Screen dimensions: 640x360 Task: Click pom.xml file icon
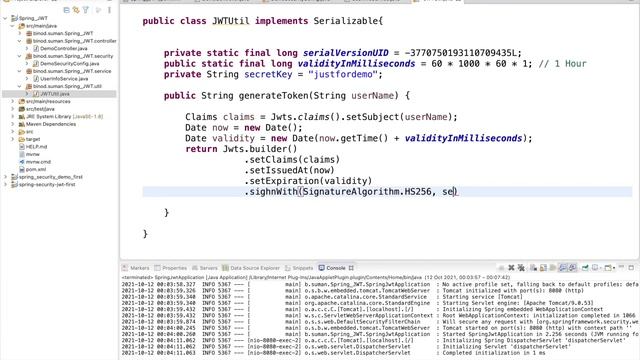click(22, 169)
